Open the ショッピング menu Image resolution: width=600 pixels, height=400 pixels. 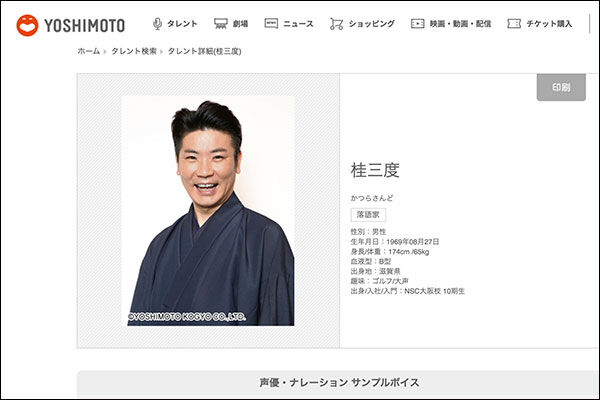point(371,24)
